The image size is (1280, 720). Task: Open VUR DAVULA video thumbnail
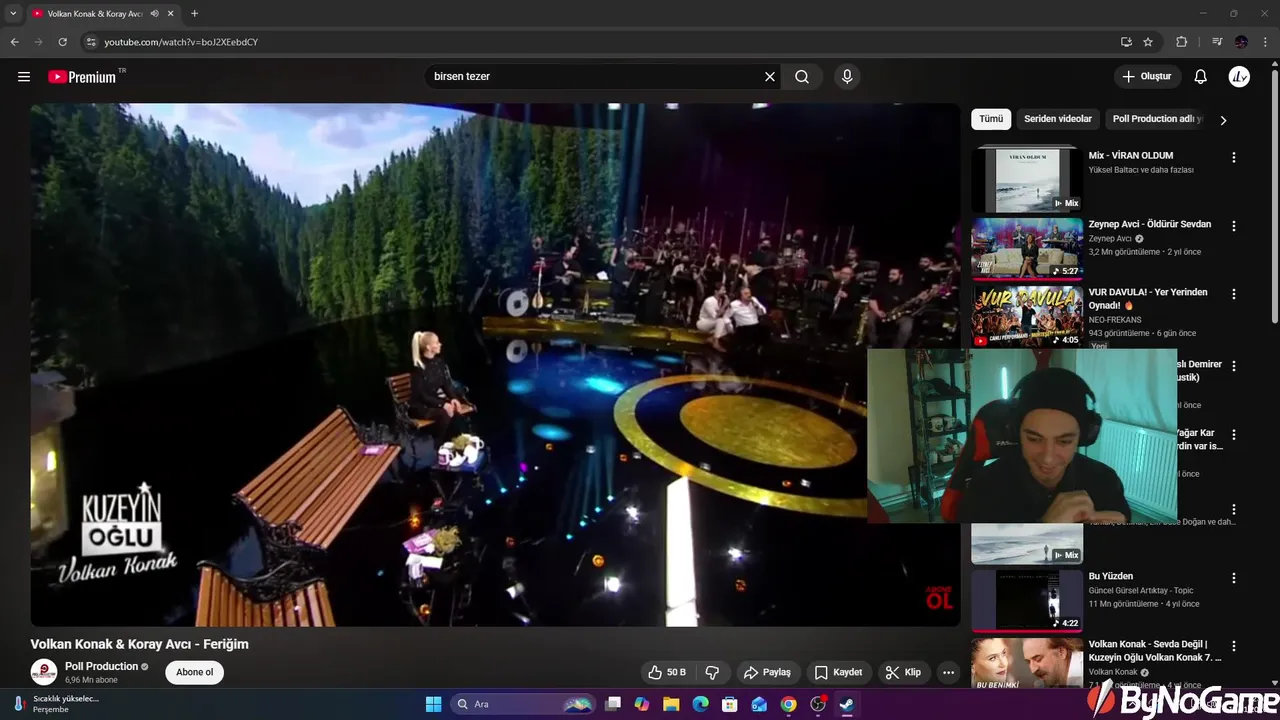coord(1027,316)
